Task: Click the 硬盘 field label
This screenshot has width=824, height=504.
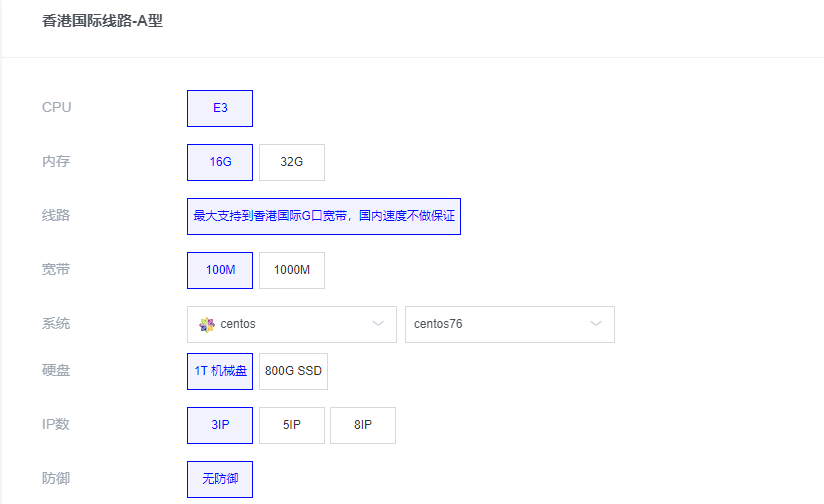Action: click(x=56, y=370)
